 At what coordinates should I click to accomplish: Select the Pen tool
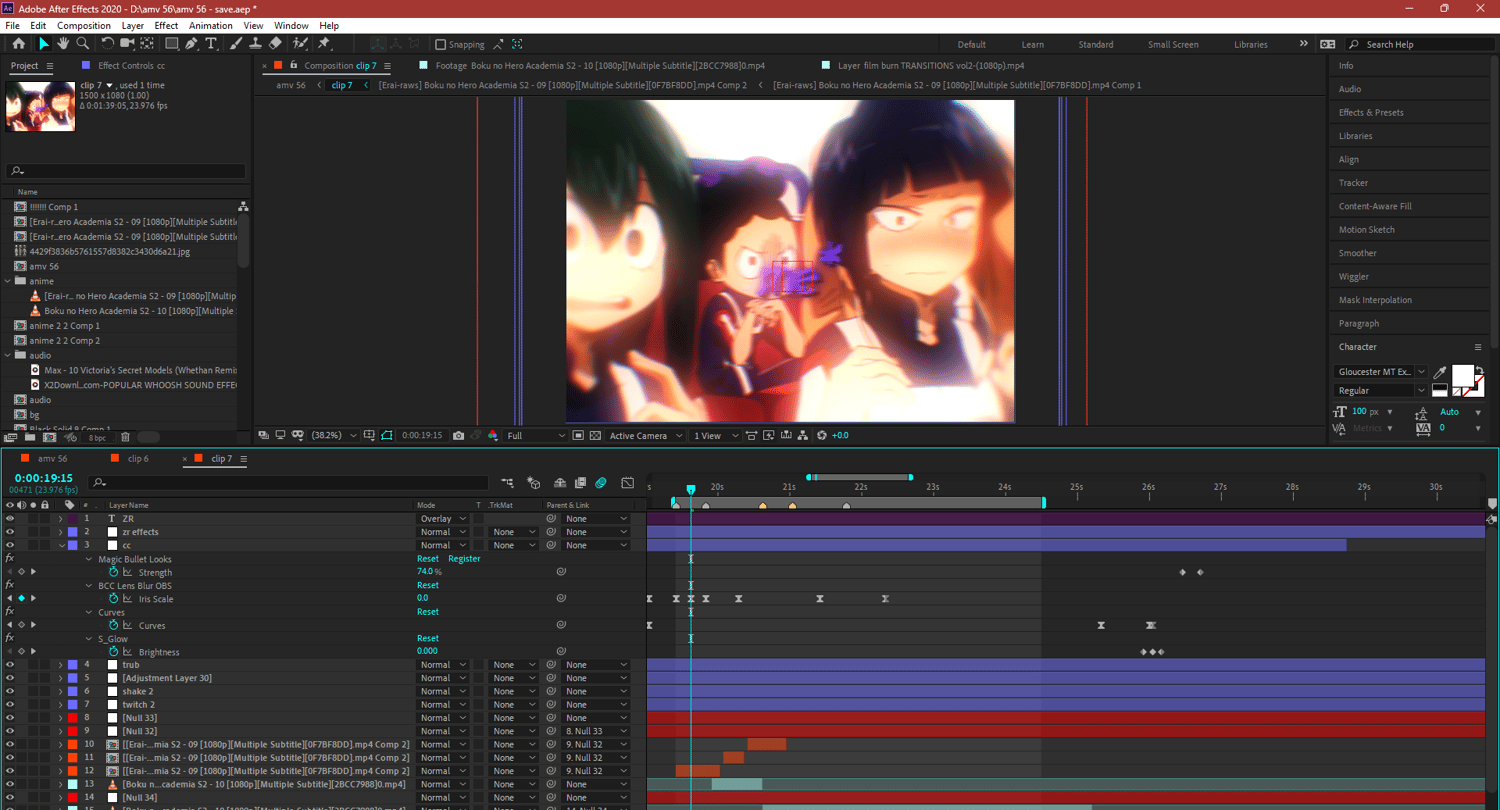[192, 44]
